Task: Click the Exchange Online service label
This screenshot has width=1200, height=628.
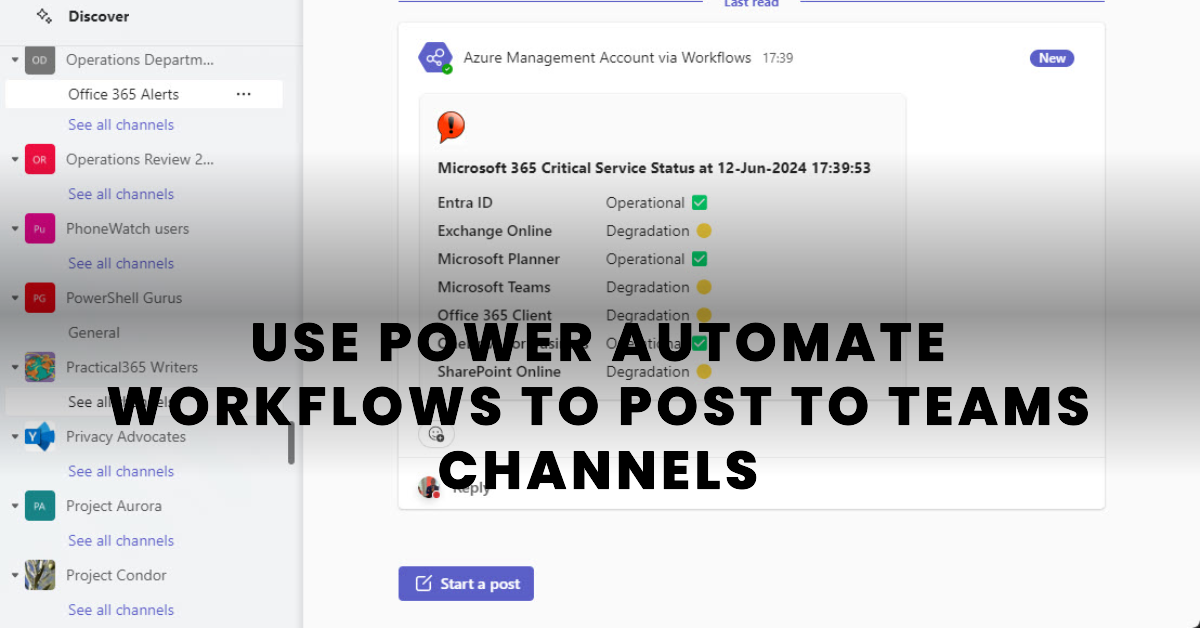Action: pyautogui.click(x=495, y=231)
